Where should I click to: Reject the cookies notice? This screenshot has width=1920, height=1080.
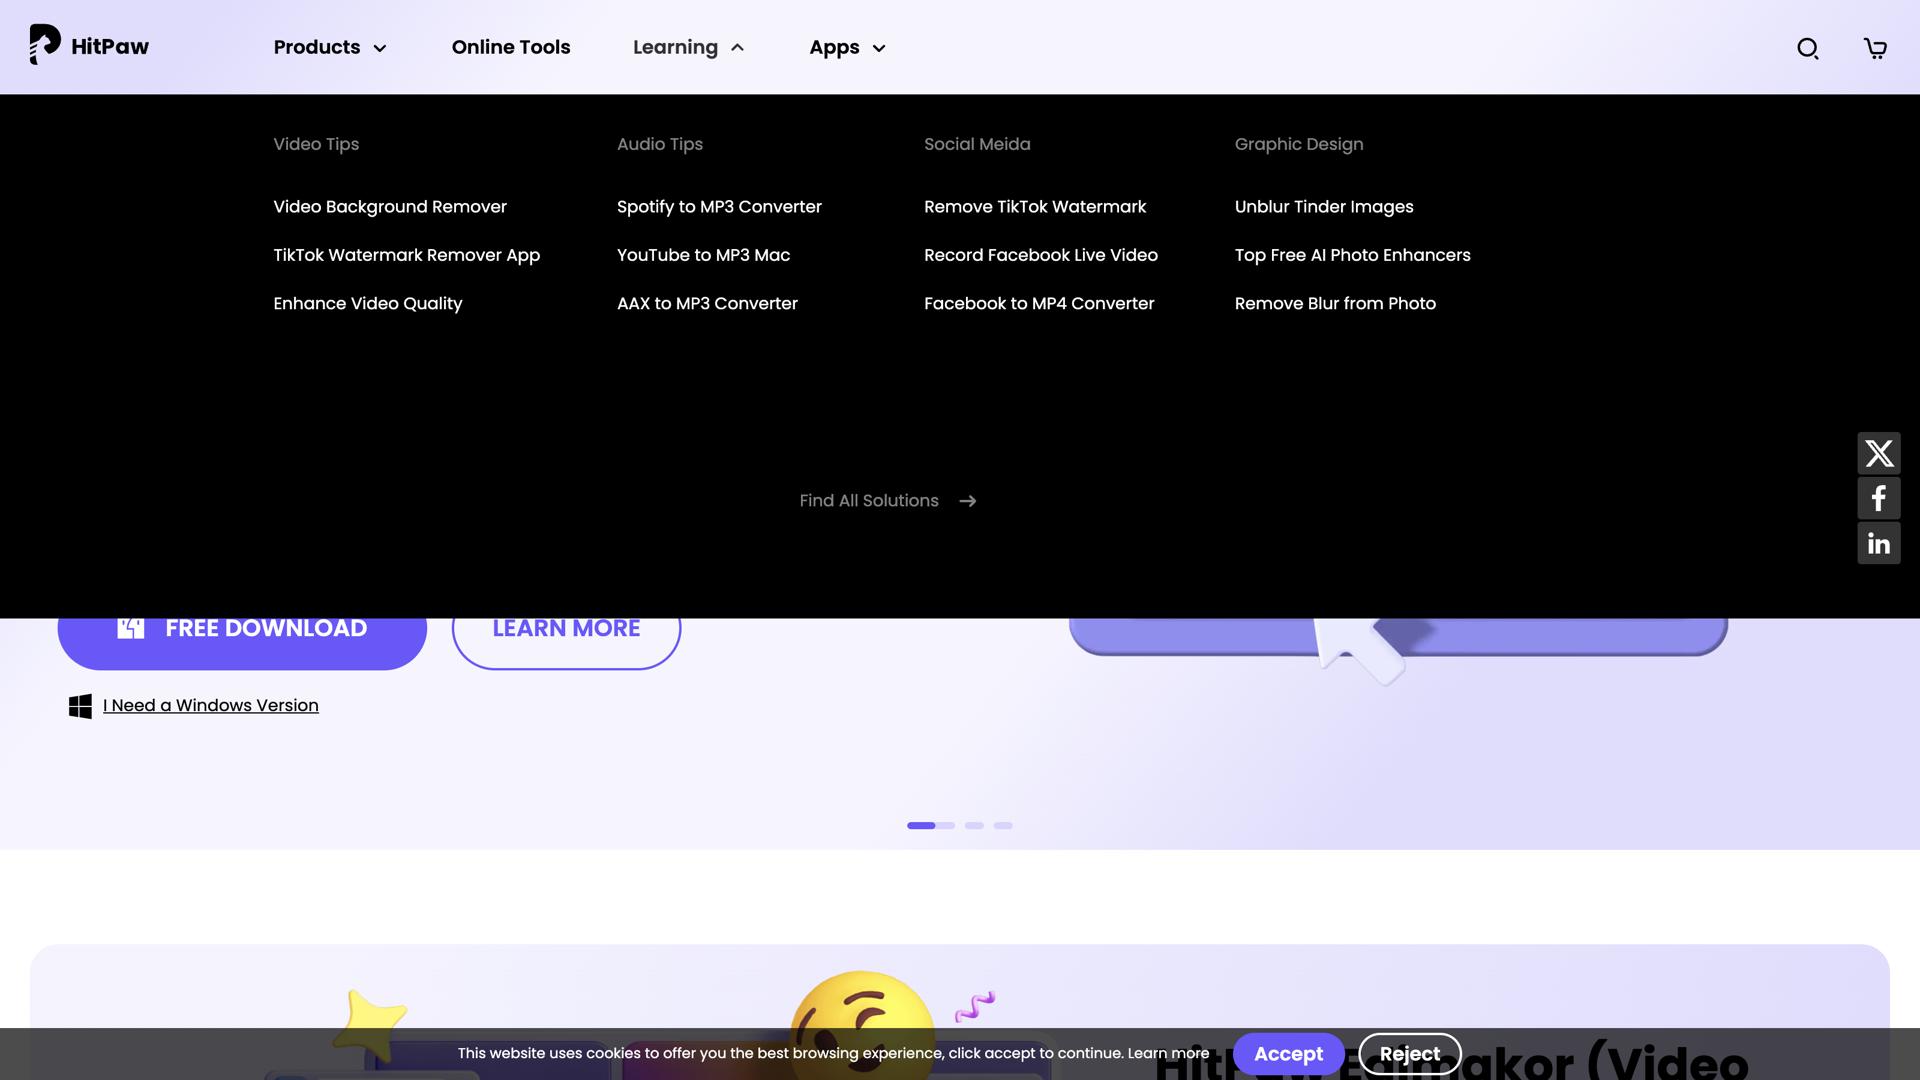click(x=1409, y=1054)
